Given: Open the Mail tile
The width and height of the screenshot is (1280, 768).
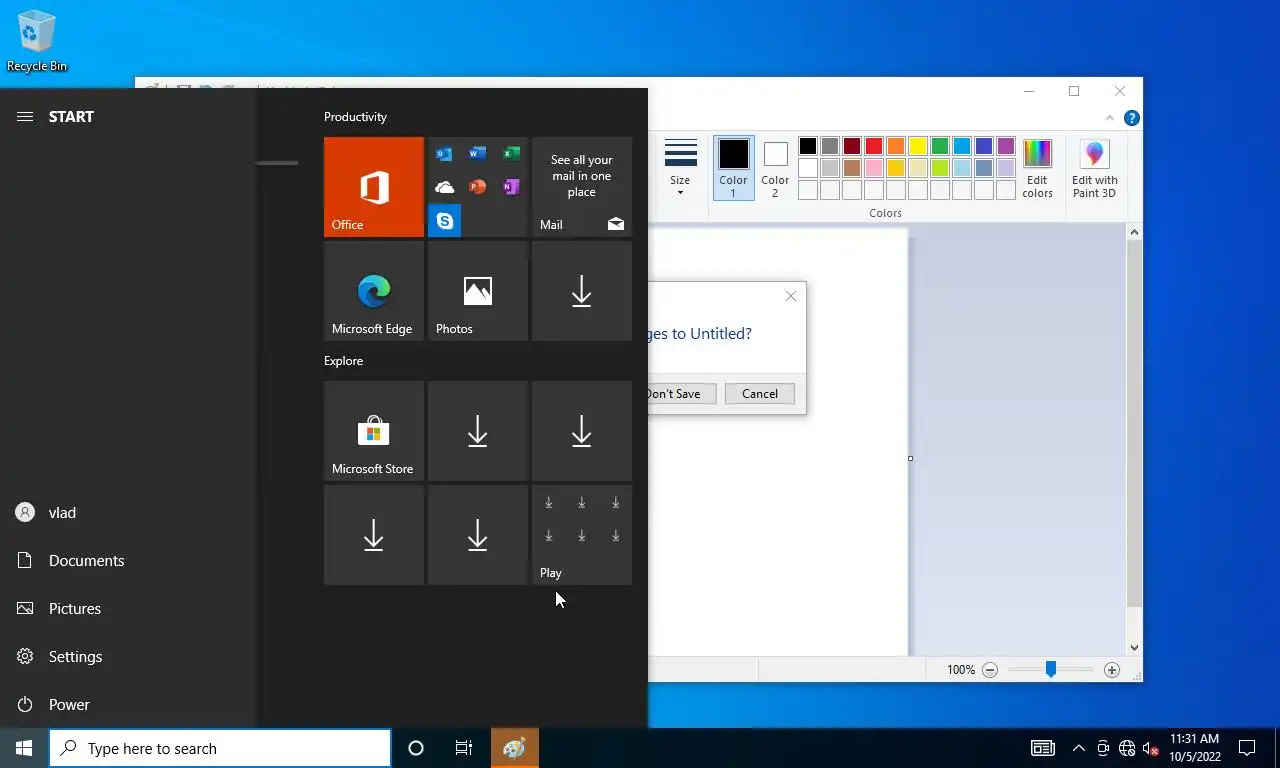Looking at the screenshot, I should [x=582, y=187].
